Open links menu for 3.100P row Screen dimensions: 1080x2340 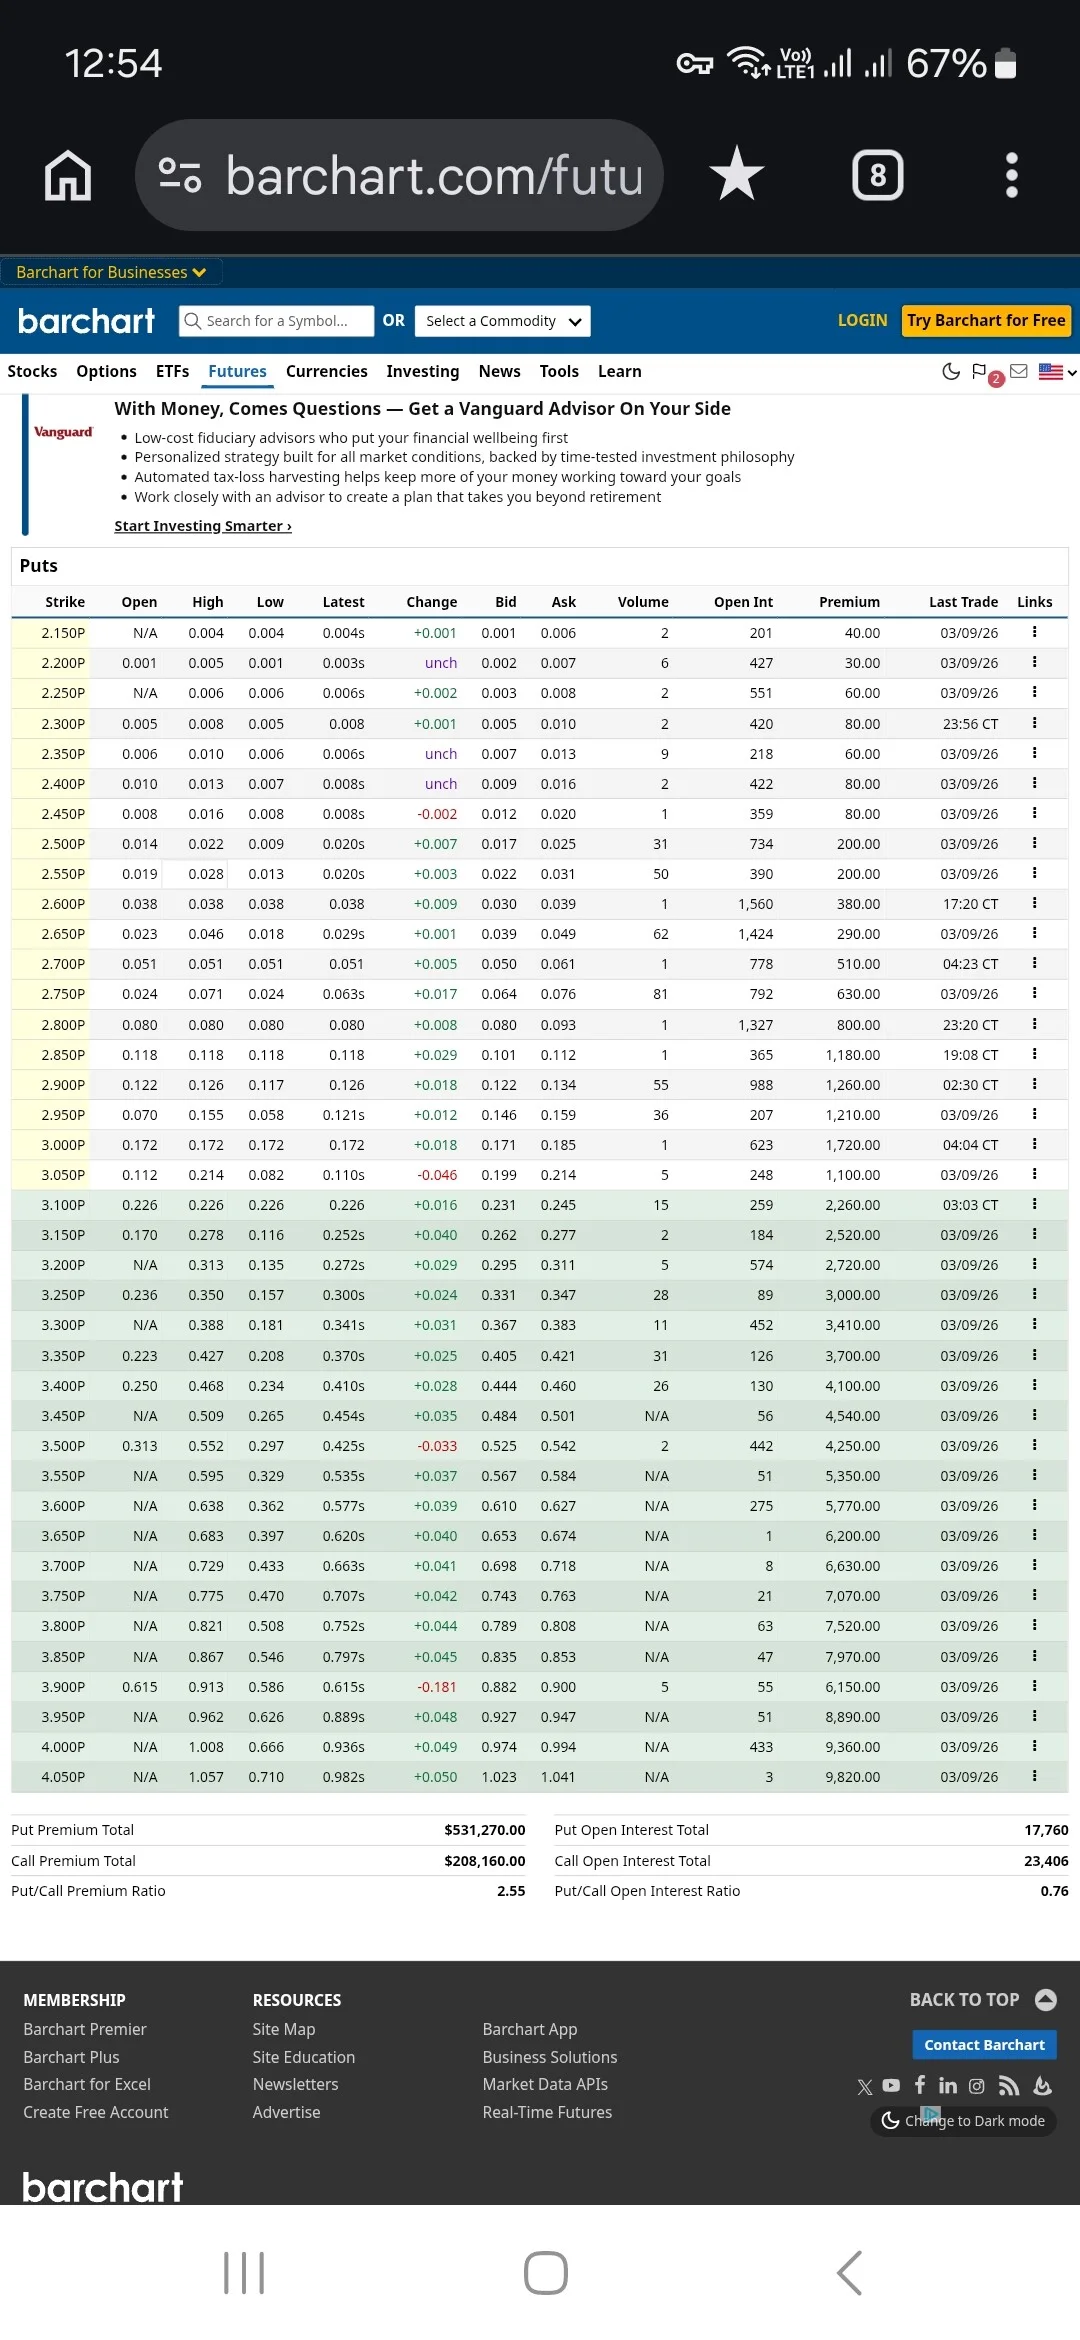(1034, 1204)
